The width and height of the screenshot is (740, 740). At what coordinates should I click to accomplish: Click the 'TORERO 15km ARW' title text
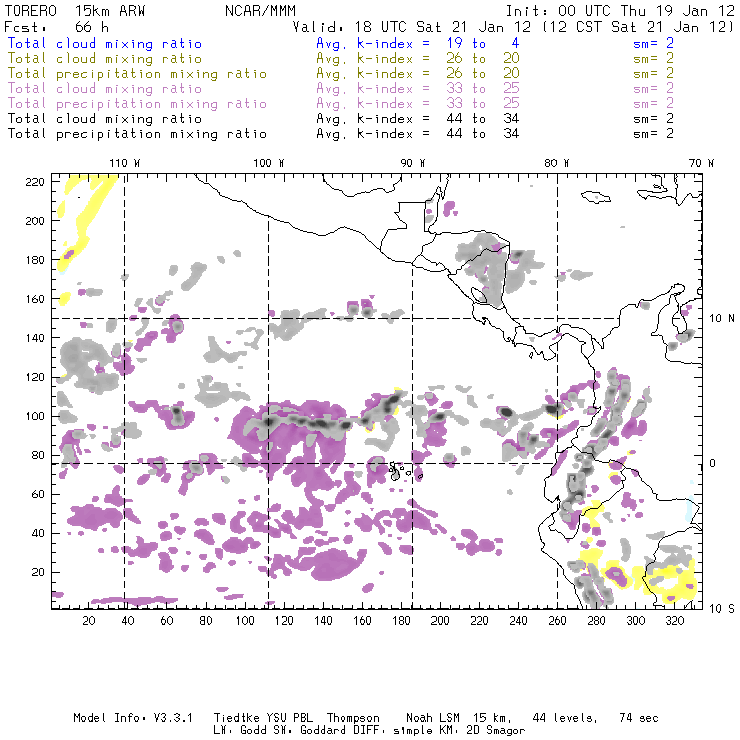coord(75,11)
